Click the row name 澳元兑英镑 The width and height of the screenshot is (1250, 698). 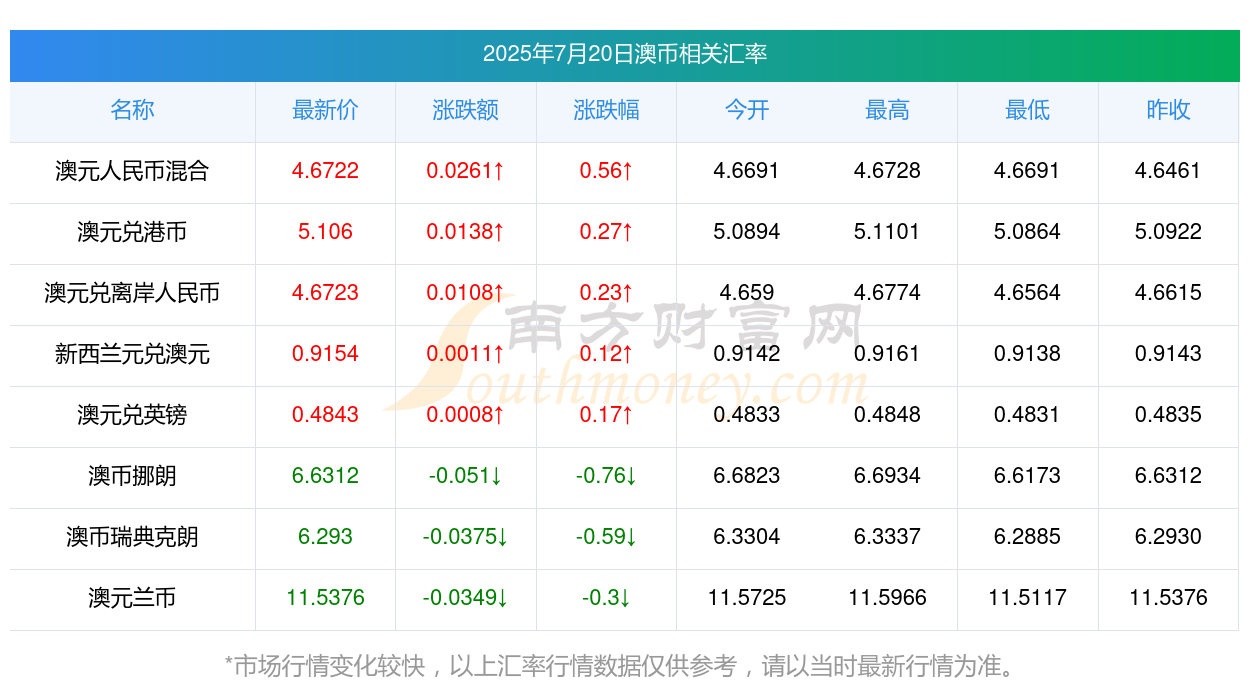tap(132, 415)
